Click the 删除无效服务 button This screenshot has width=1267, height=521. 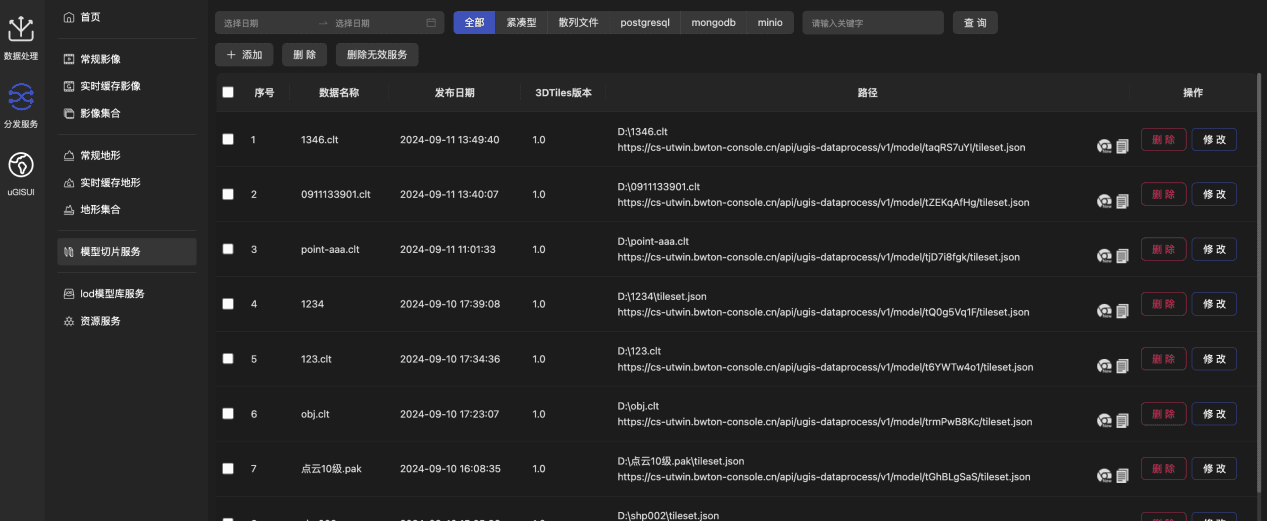pos(376,55)
